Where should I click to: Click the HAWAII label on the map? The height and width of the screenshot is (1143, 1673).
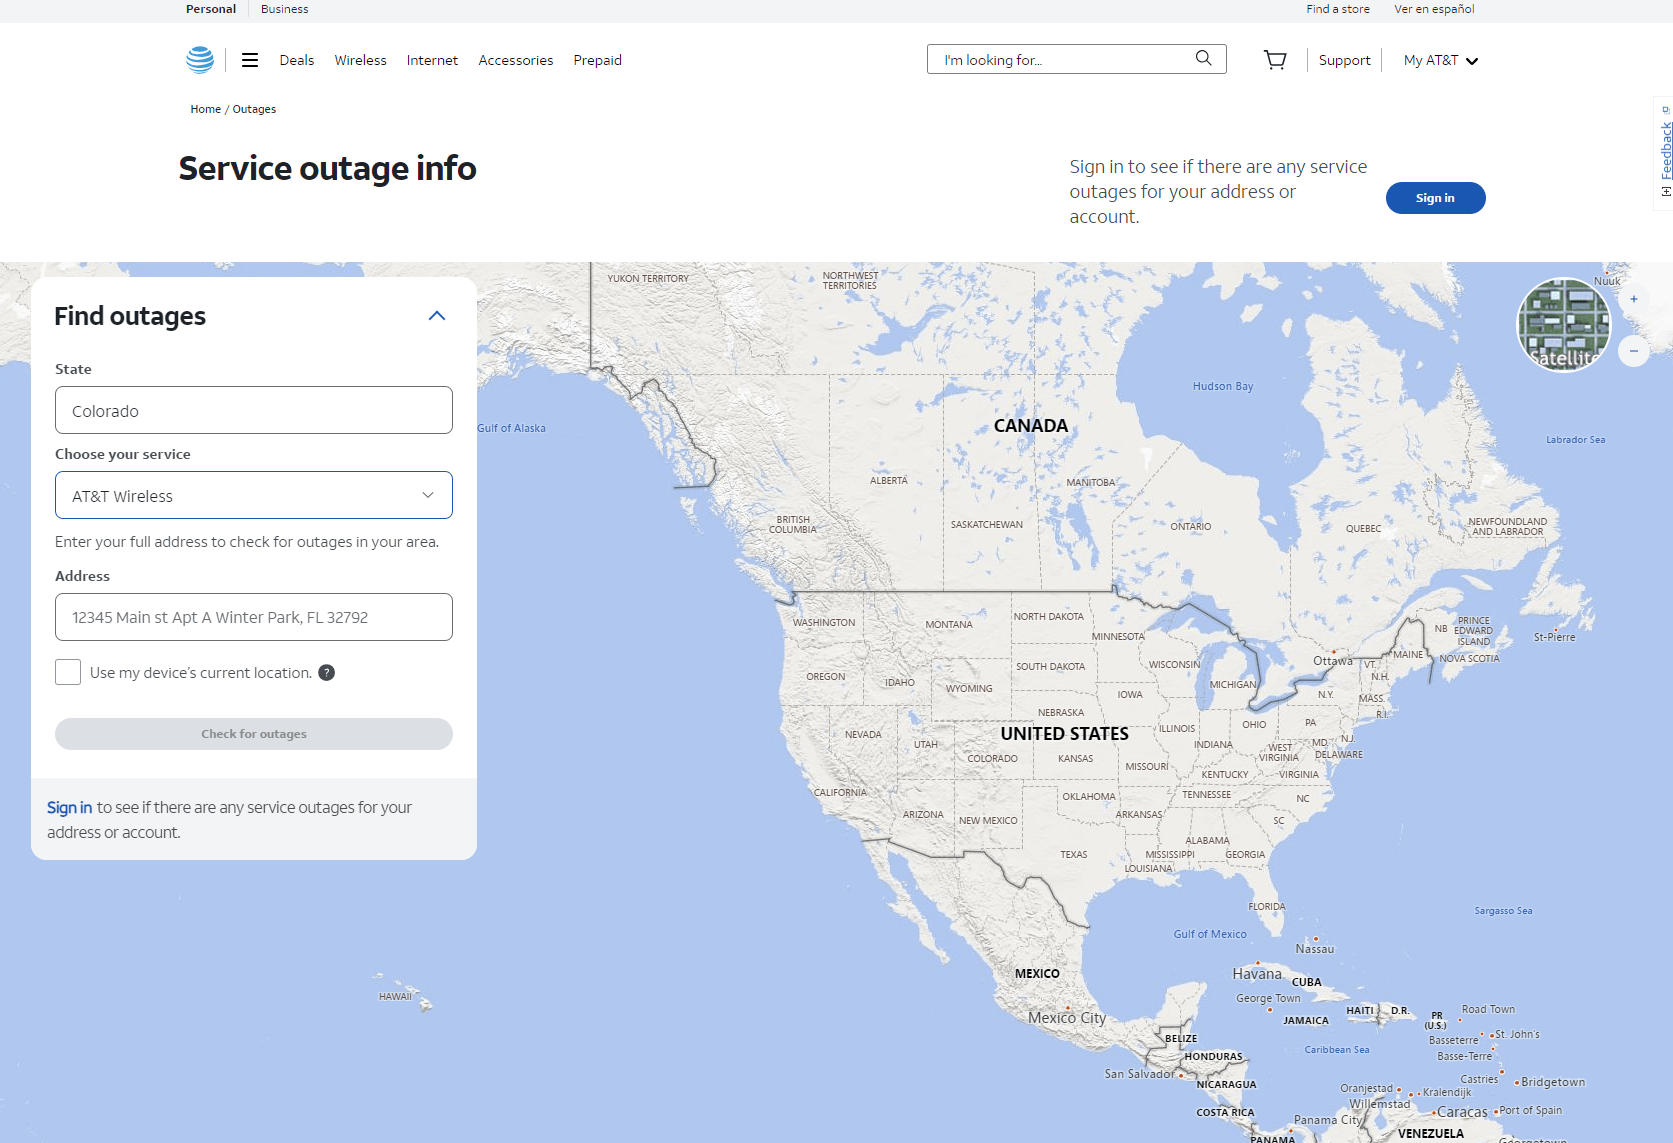pyautogui.click(x=395, y=997)
